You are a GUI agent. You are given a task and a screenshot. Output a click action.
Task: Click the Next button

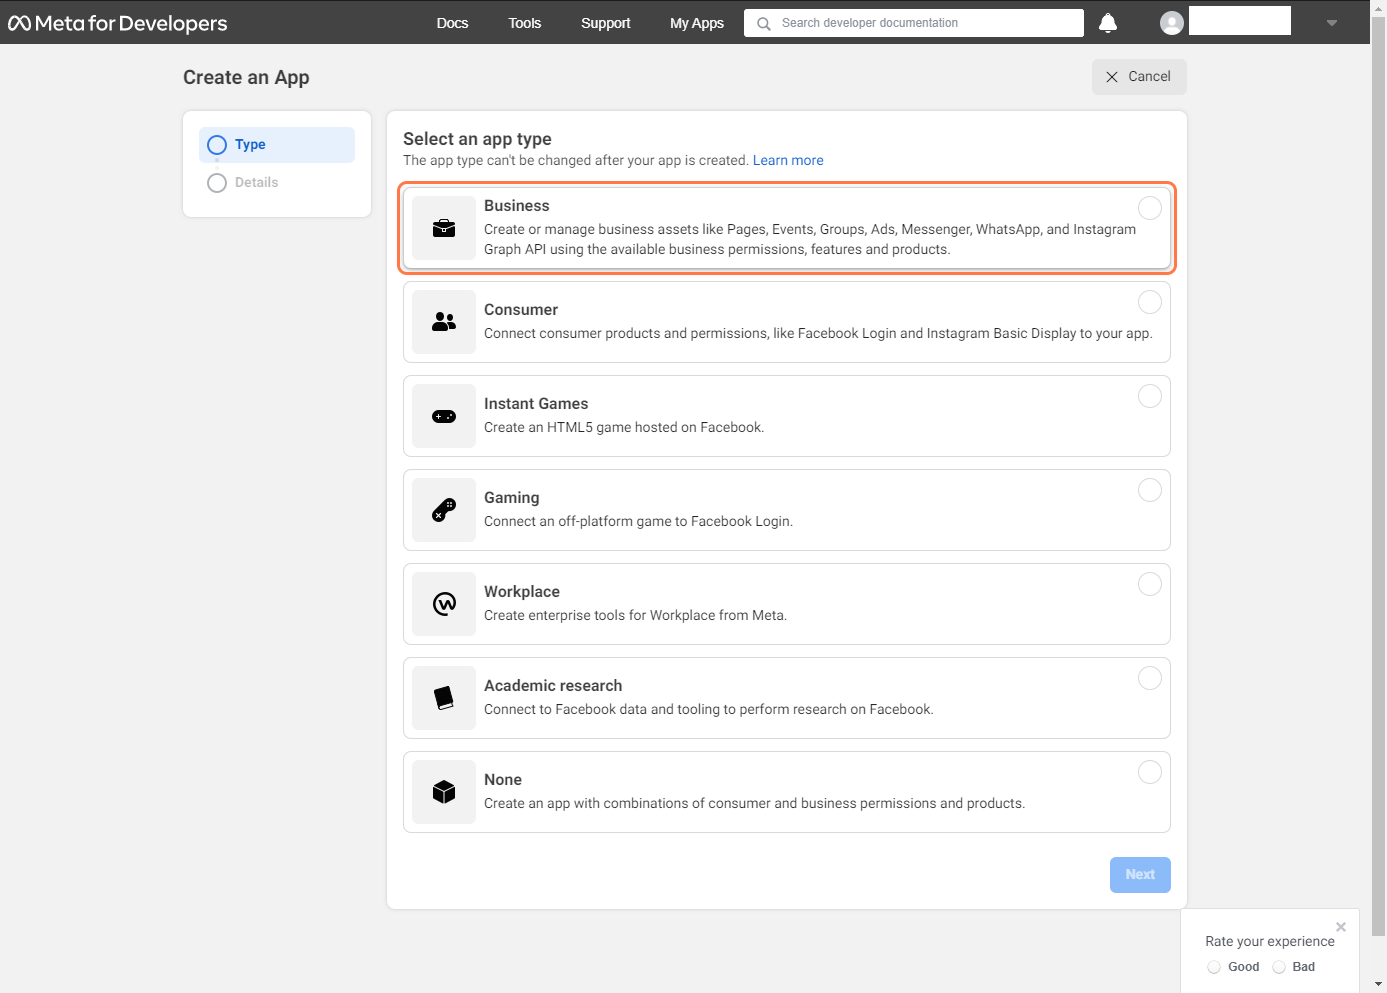click(x=1140, y=875)
